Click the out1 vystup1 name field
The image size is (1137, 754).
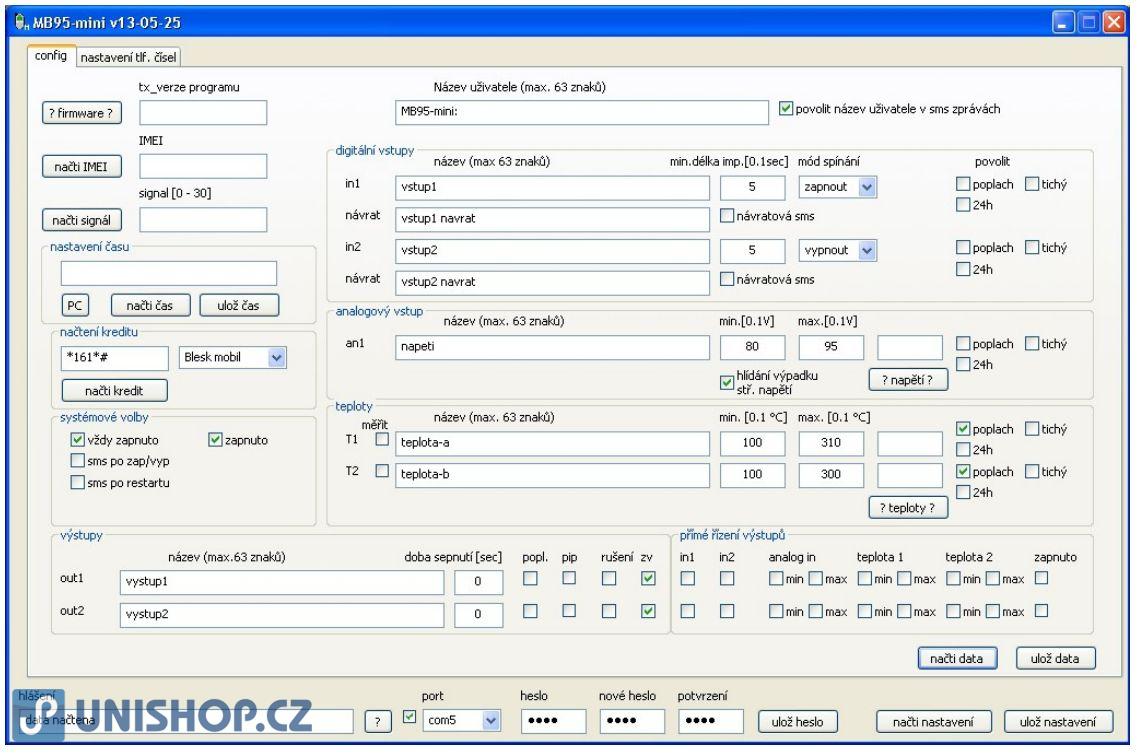tap(282, 581)
